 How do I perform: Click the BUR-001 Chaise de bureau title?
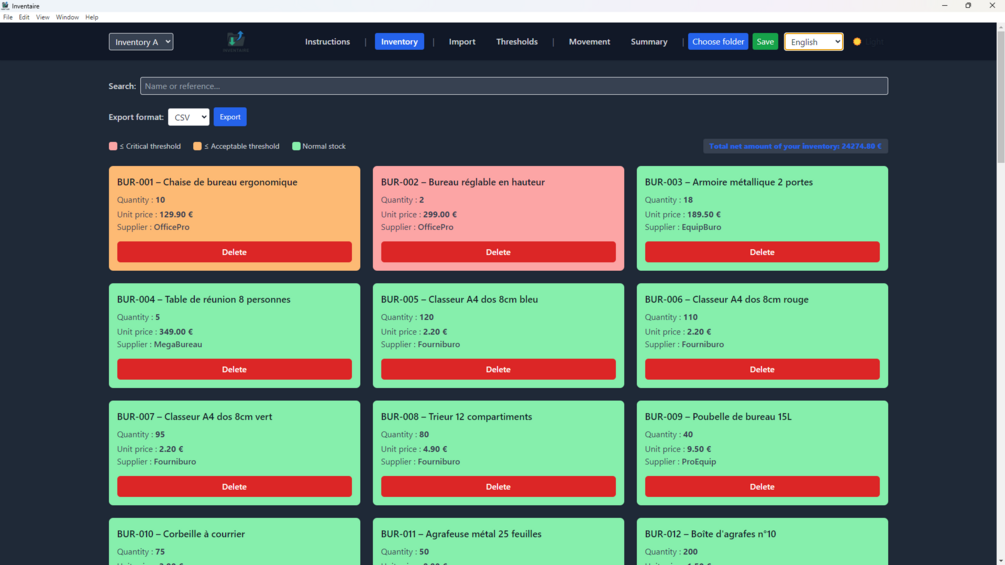coord(207,182)
